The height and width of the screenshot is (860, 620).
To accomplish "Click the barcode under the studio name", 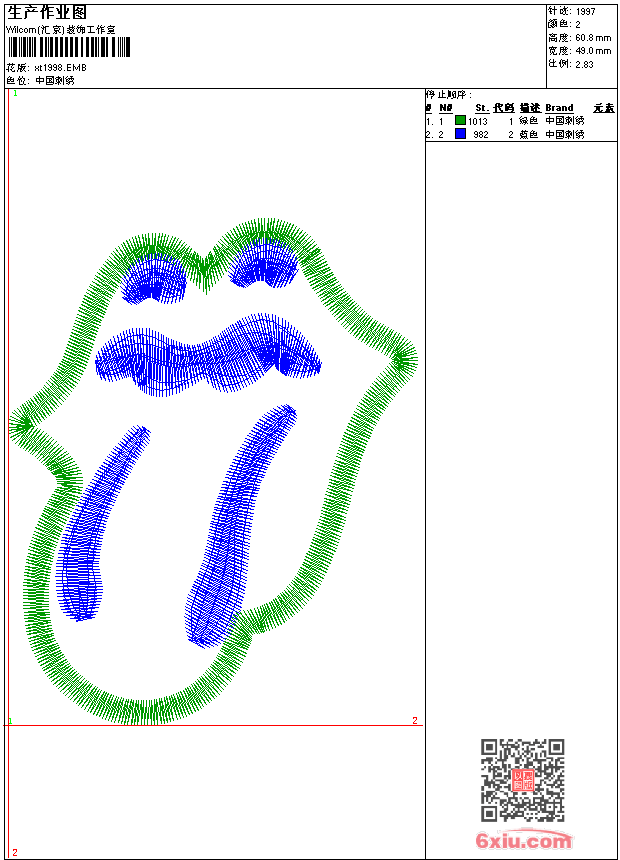I will 69,47.
